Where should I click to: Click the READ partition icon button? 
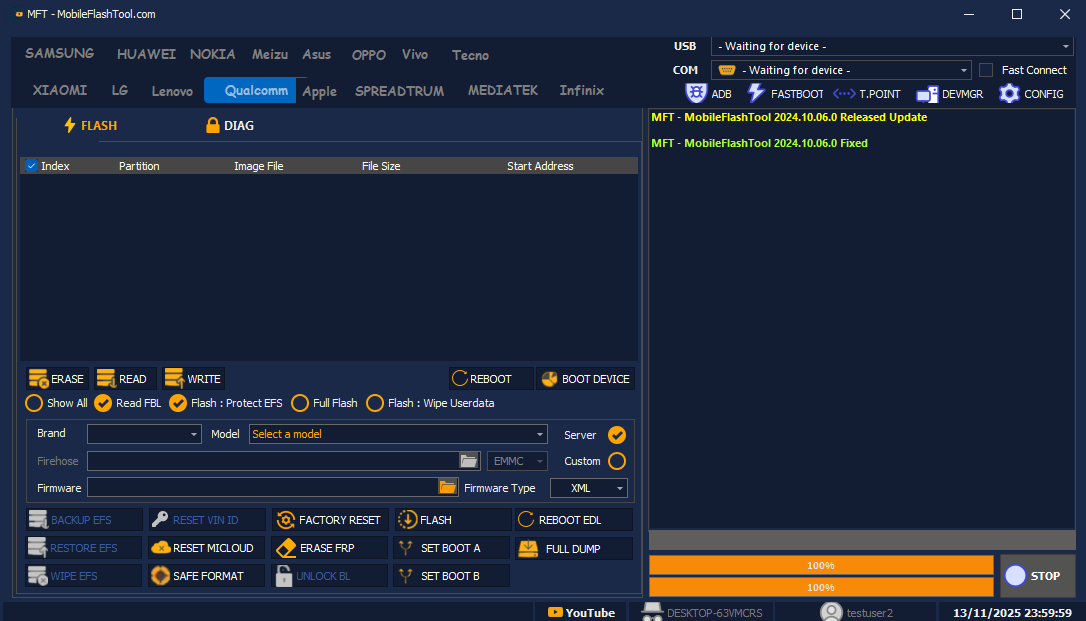point(125,379)
